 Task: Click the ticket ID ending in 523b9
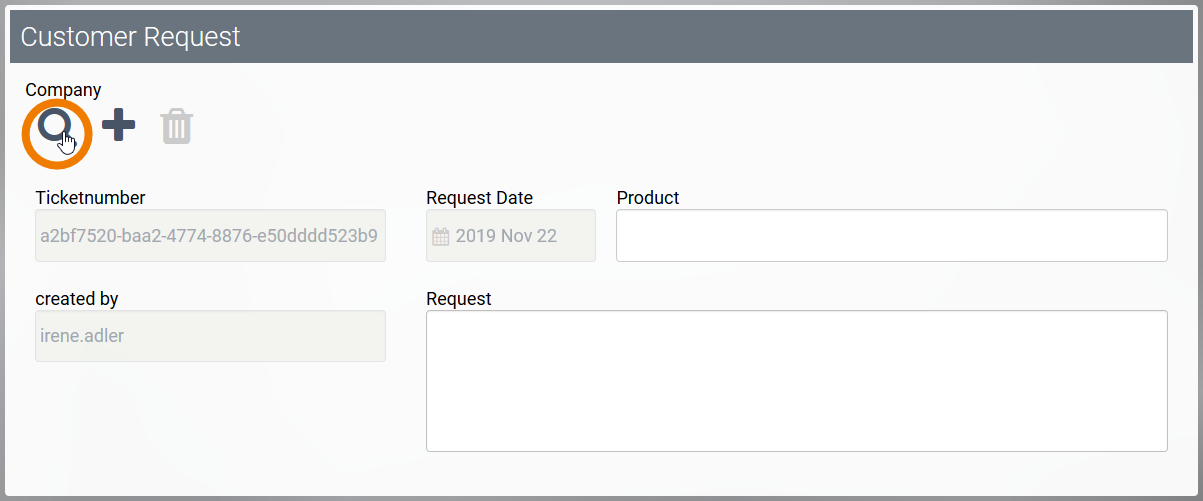[209, 237]
